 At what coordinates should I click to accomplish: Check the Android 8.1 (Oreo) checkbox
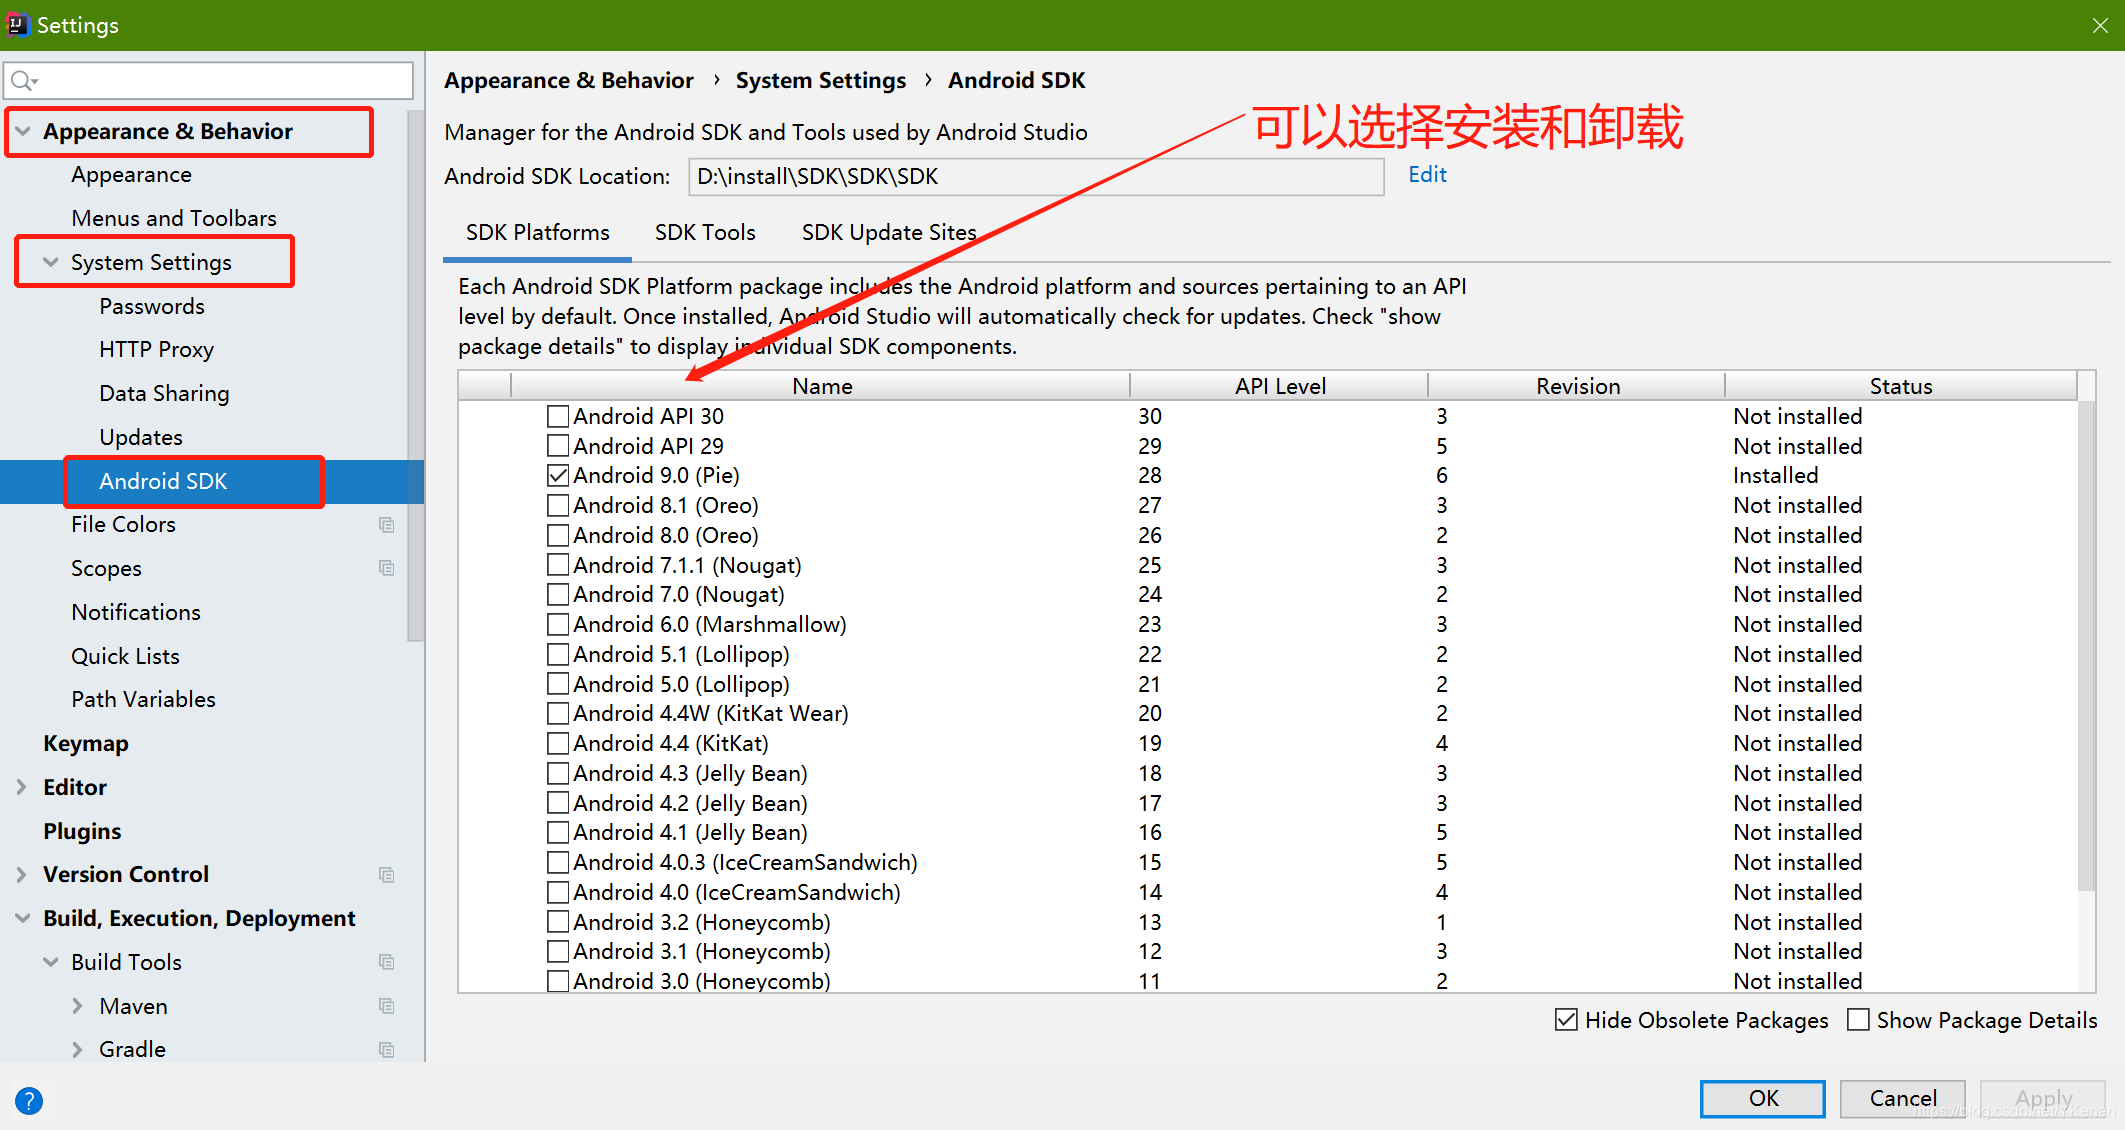(558, 505)
